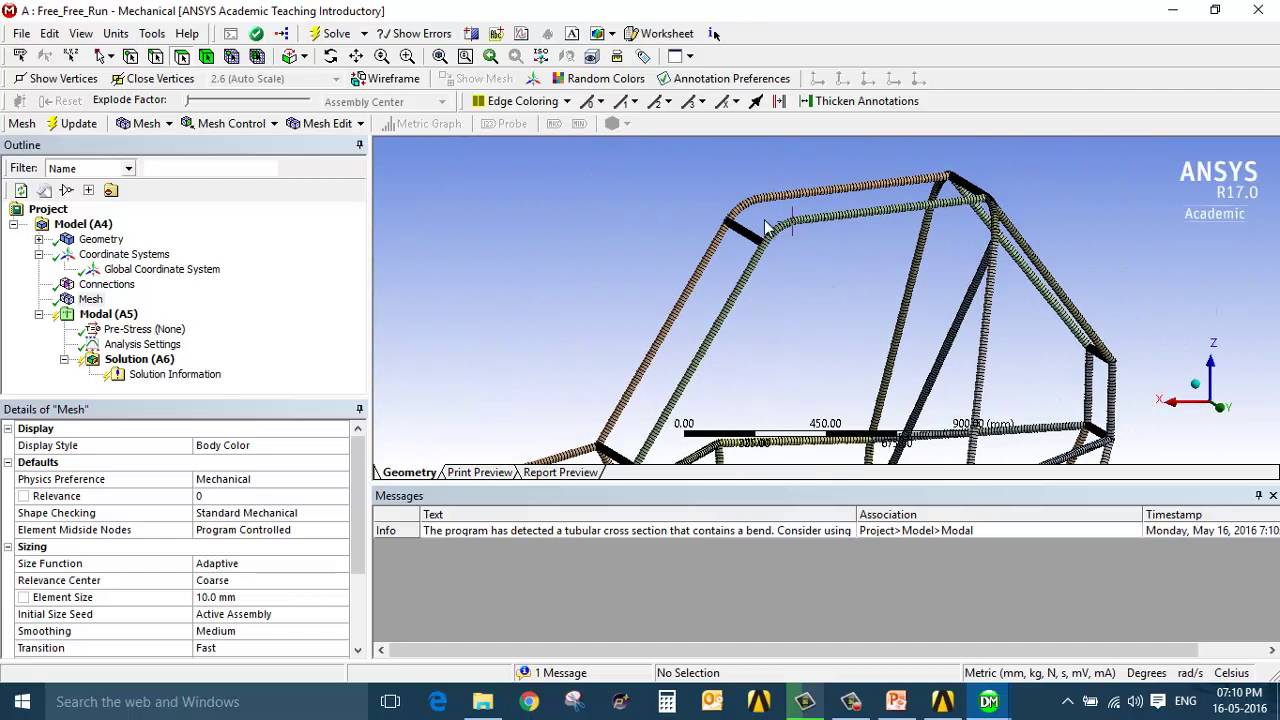Open the Units menu
The image size is (1280, 720).
point(115,33)
